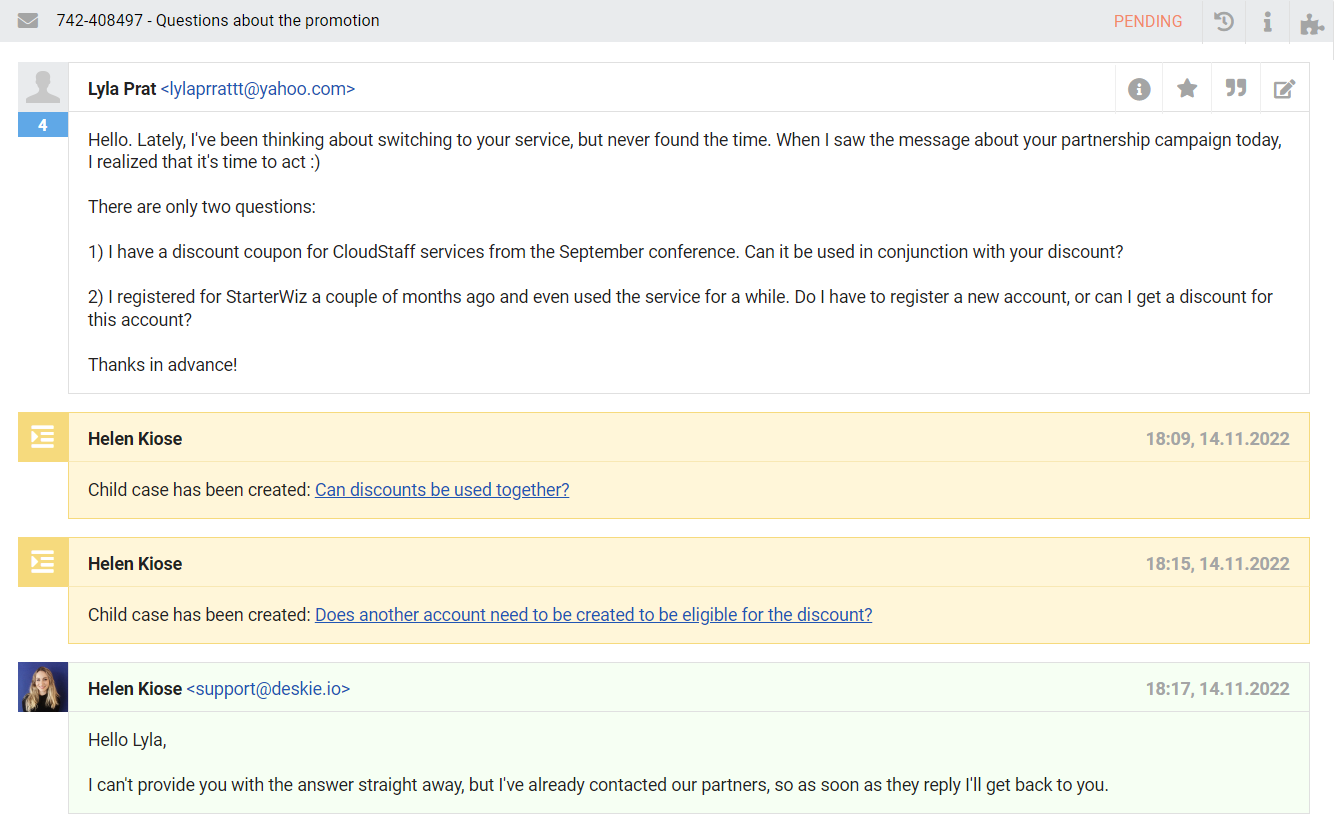Click the support@deskie.io email address
Screen dimensions: 1334x833
268,689
